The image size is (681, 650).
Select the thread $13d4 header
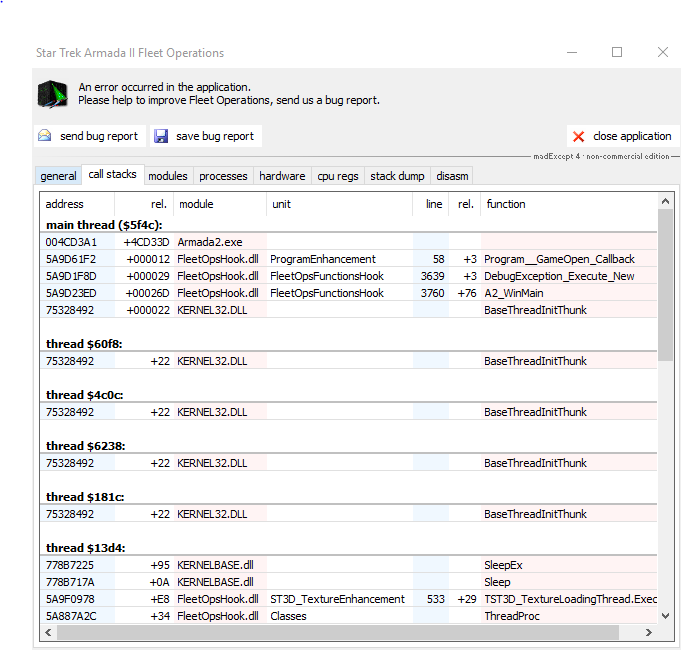86,548
